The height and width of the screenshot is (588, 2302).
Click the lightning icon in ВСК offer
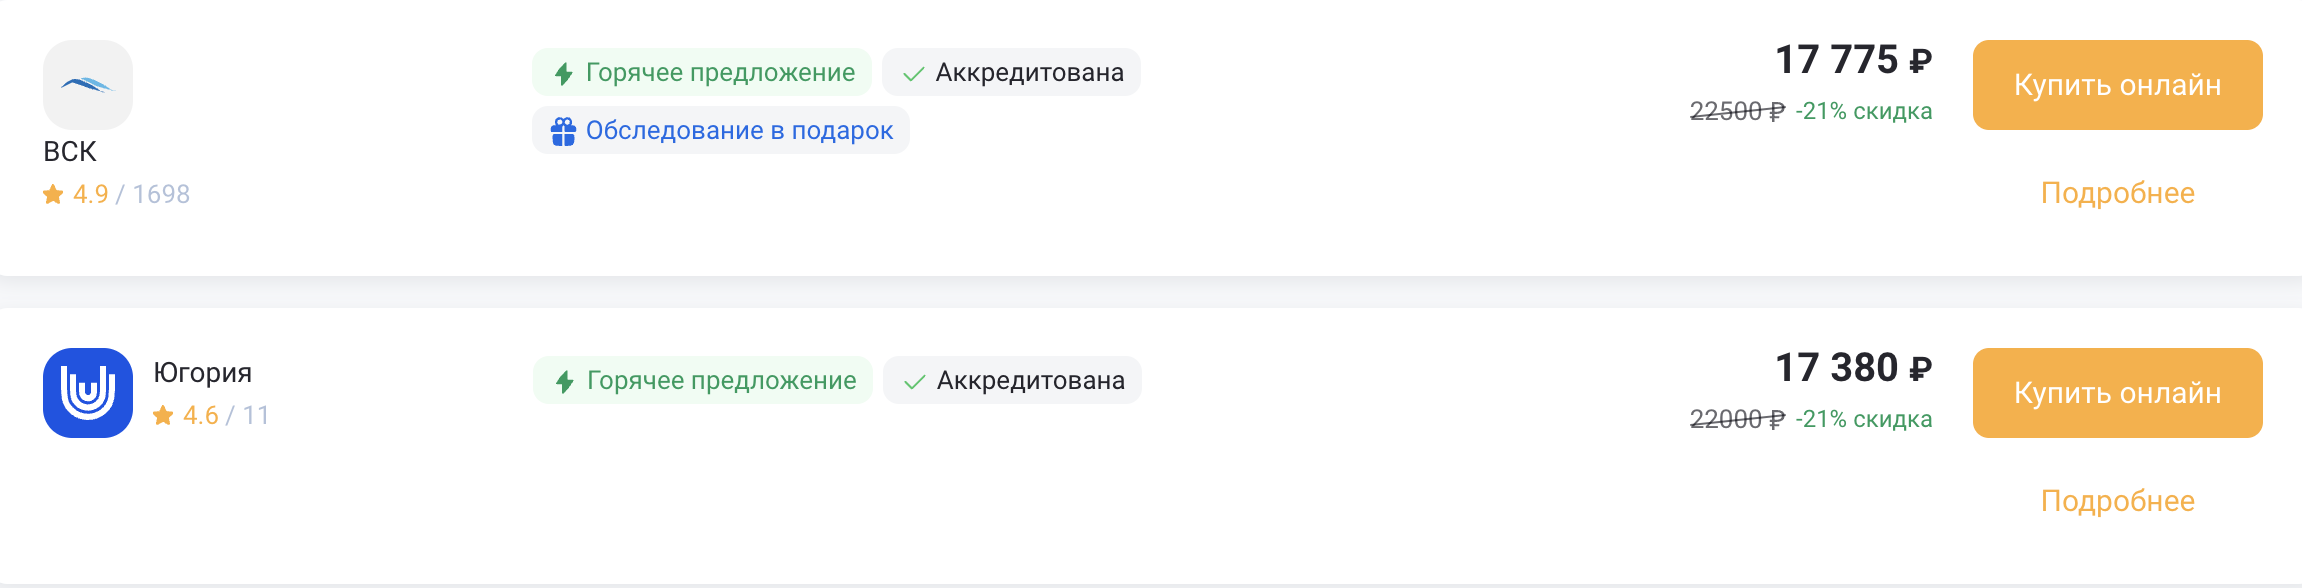point(564,73)
